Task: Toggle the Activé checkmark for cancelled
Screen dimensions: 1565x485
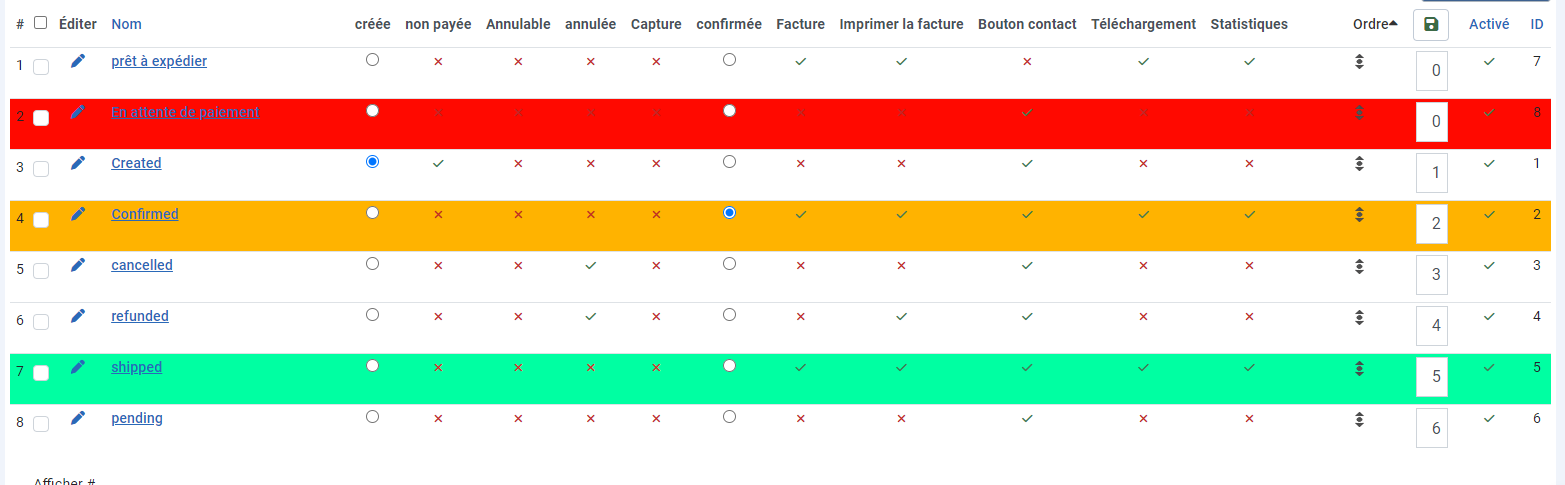Action: (x=1489, y=265)
